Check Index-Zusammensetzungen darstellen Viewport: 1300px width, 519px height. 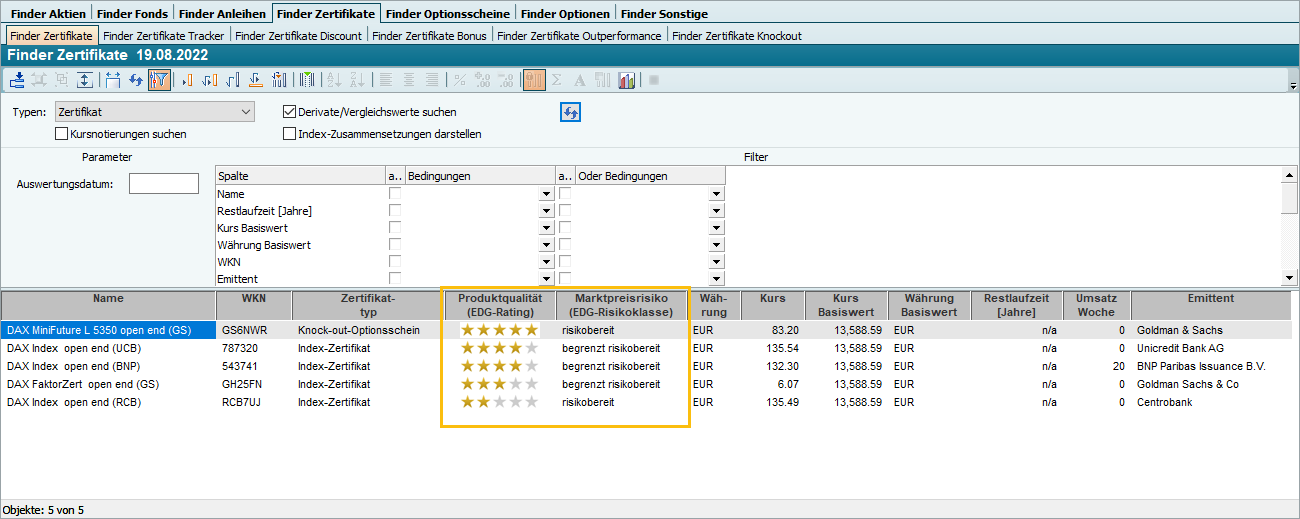[x=290, y=133]
